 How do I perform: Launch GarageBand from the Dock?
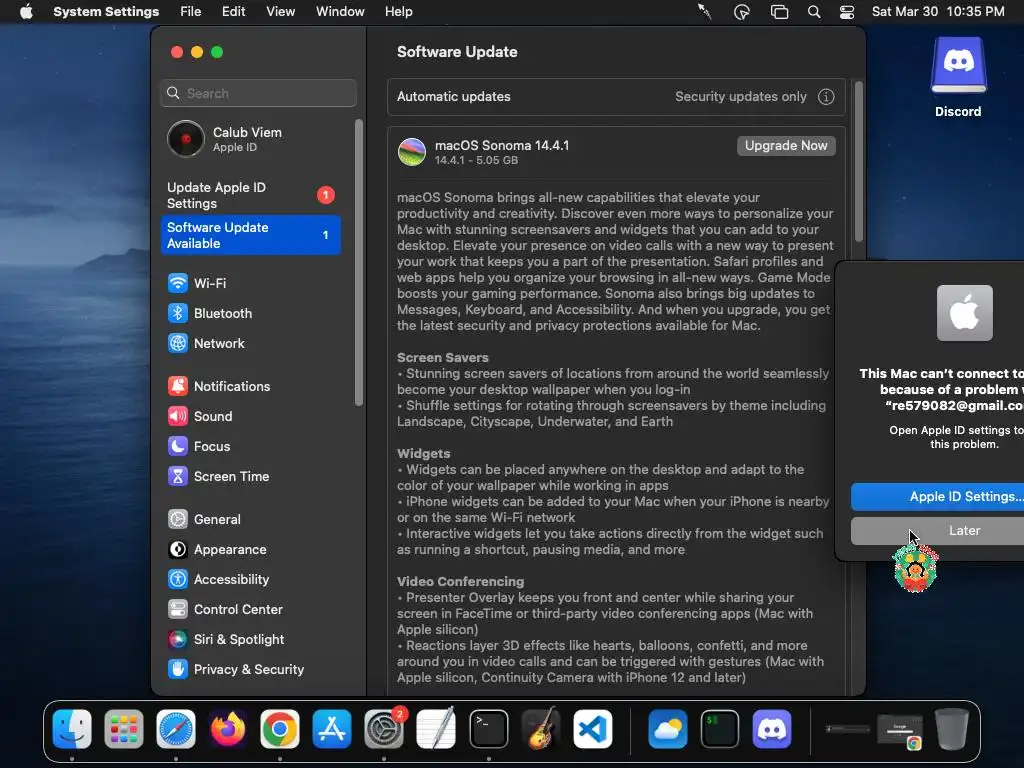pyautogui.click(x=541, y=729)
